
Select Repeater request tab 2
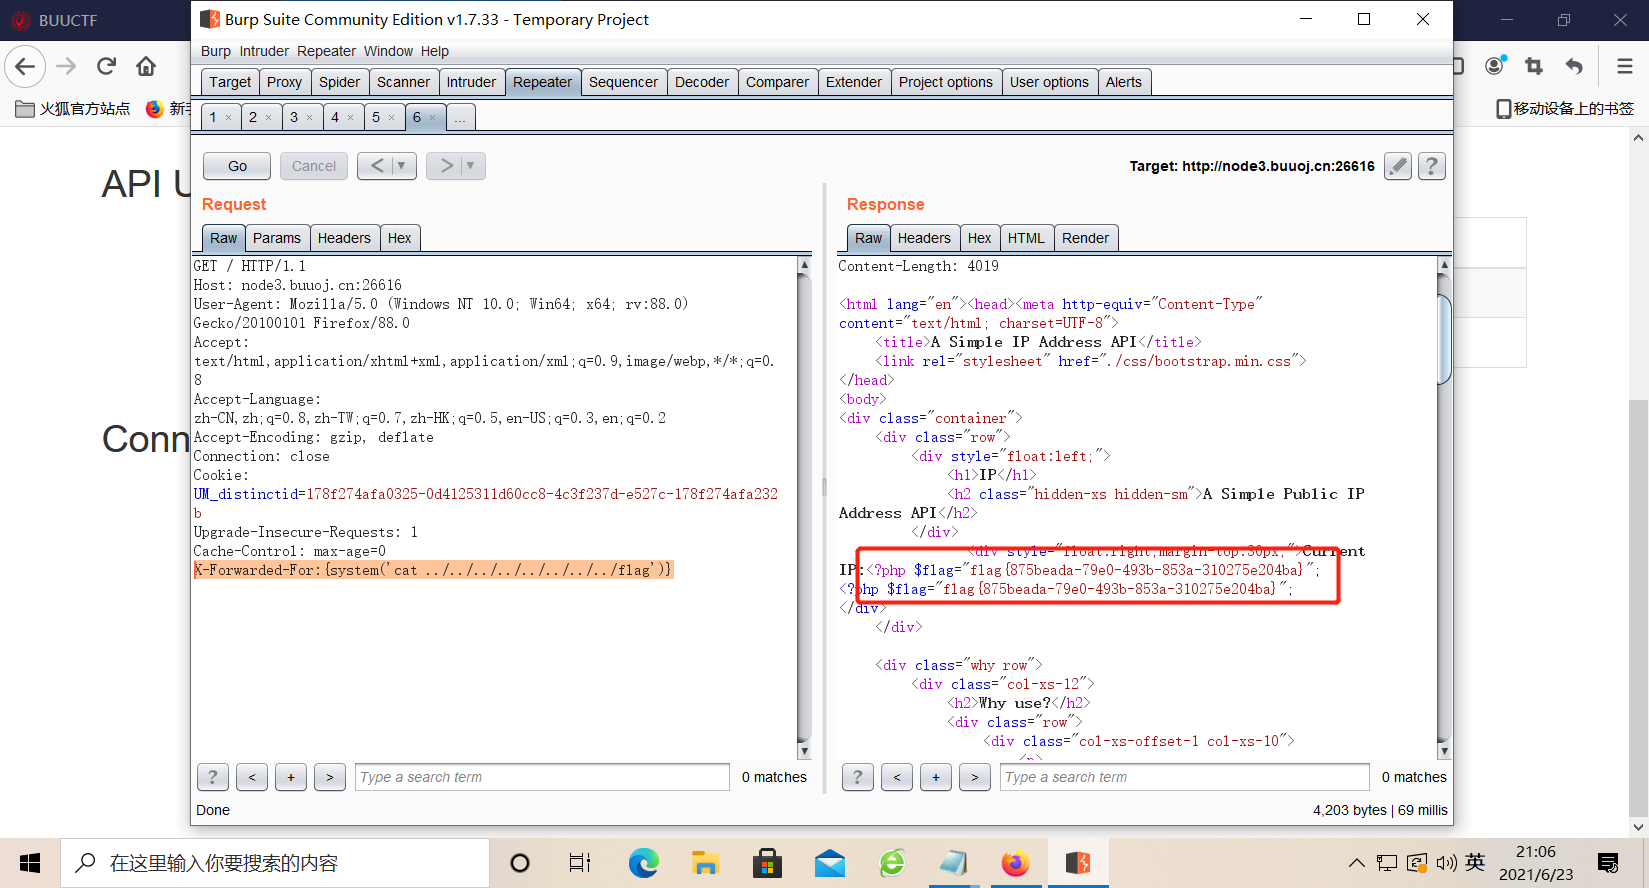(260, 117)
